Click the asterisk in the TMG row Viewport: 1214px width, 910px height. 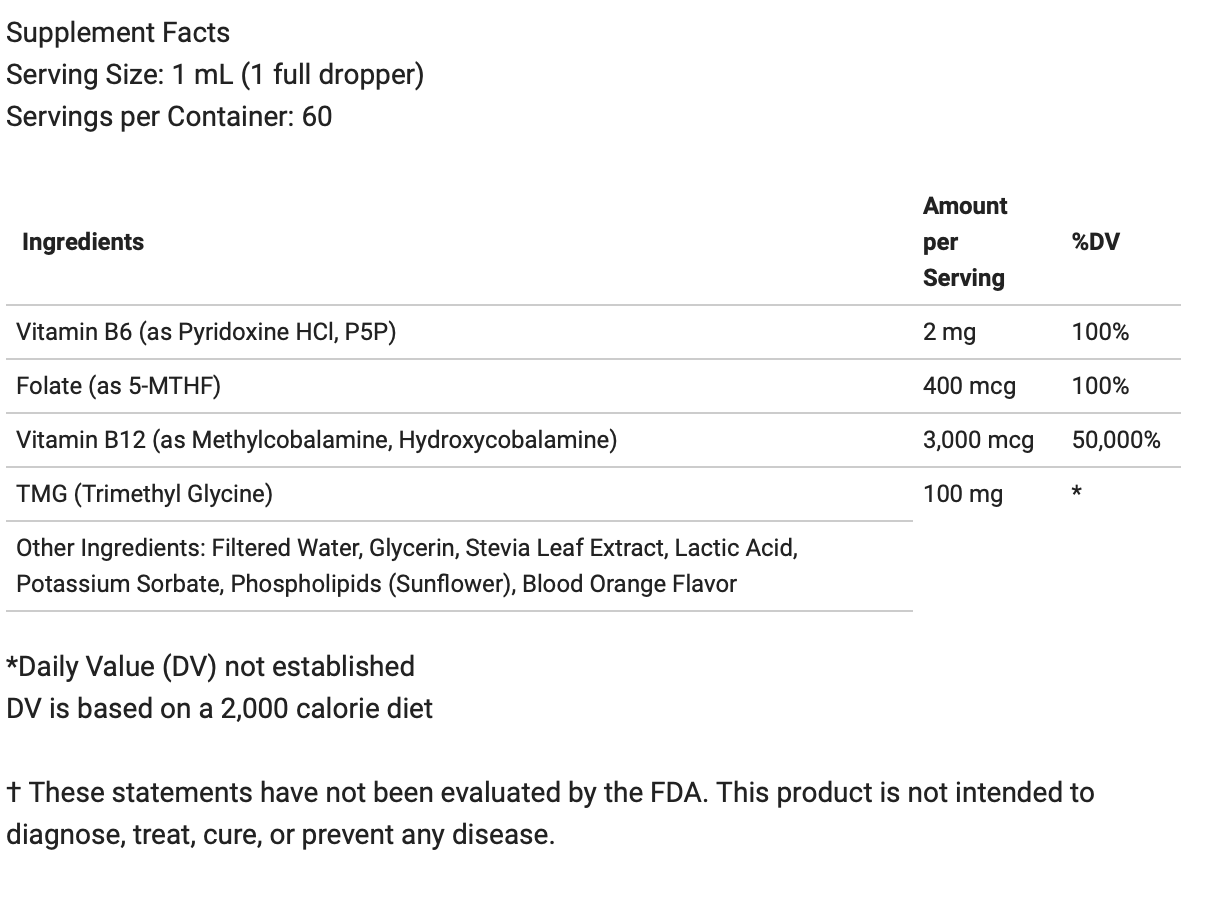pos(1077,493)
